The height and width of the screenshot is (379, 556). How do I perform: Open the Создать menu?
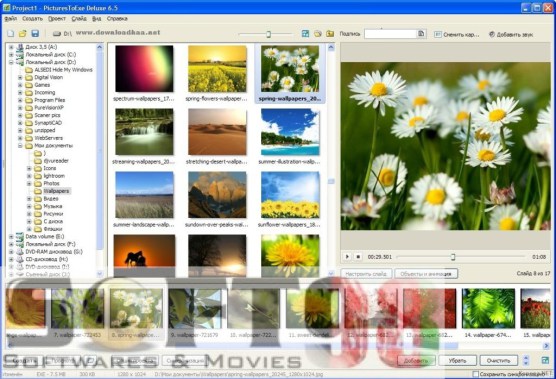pos(32,18)
